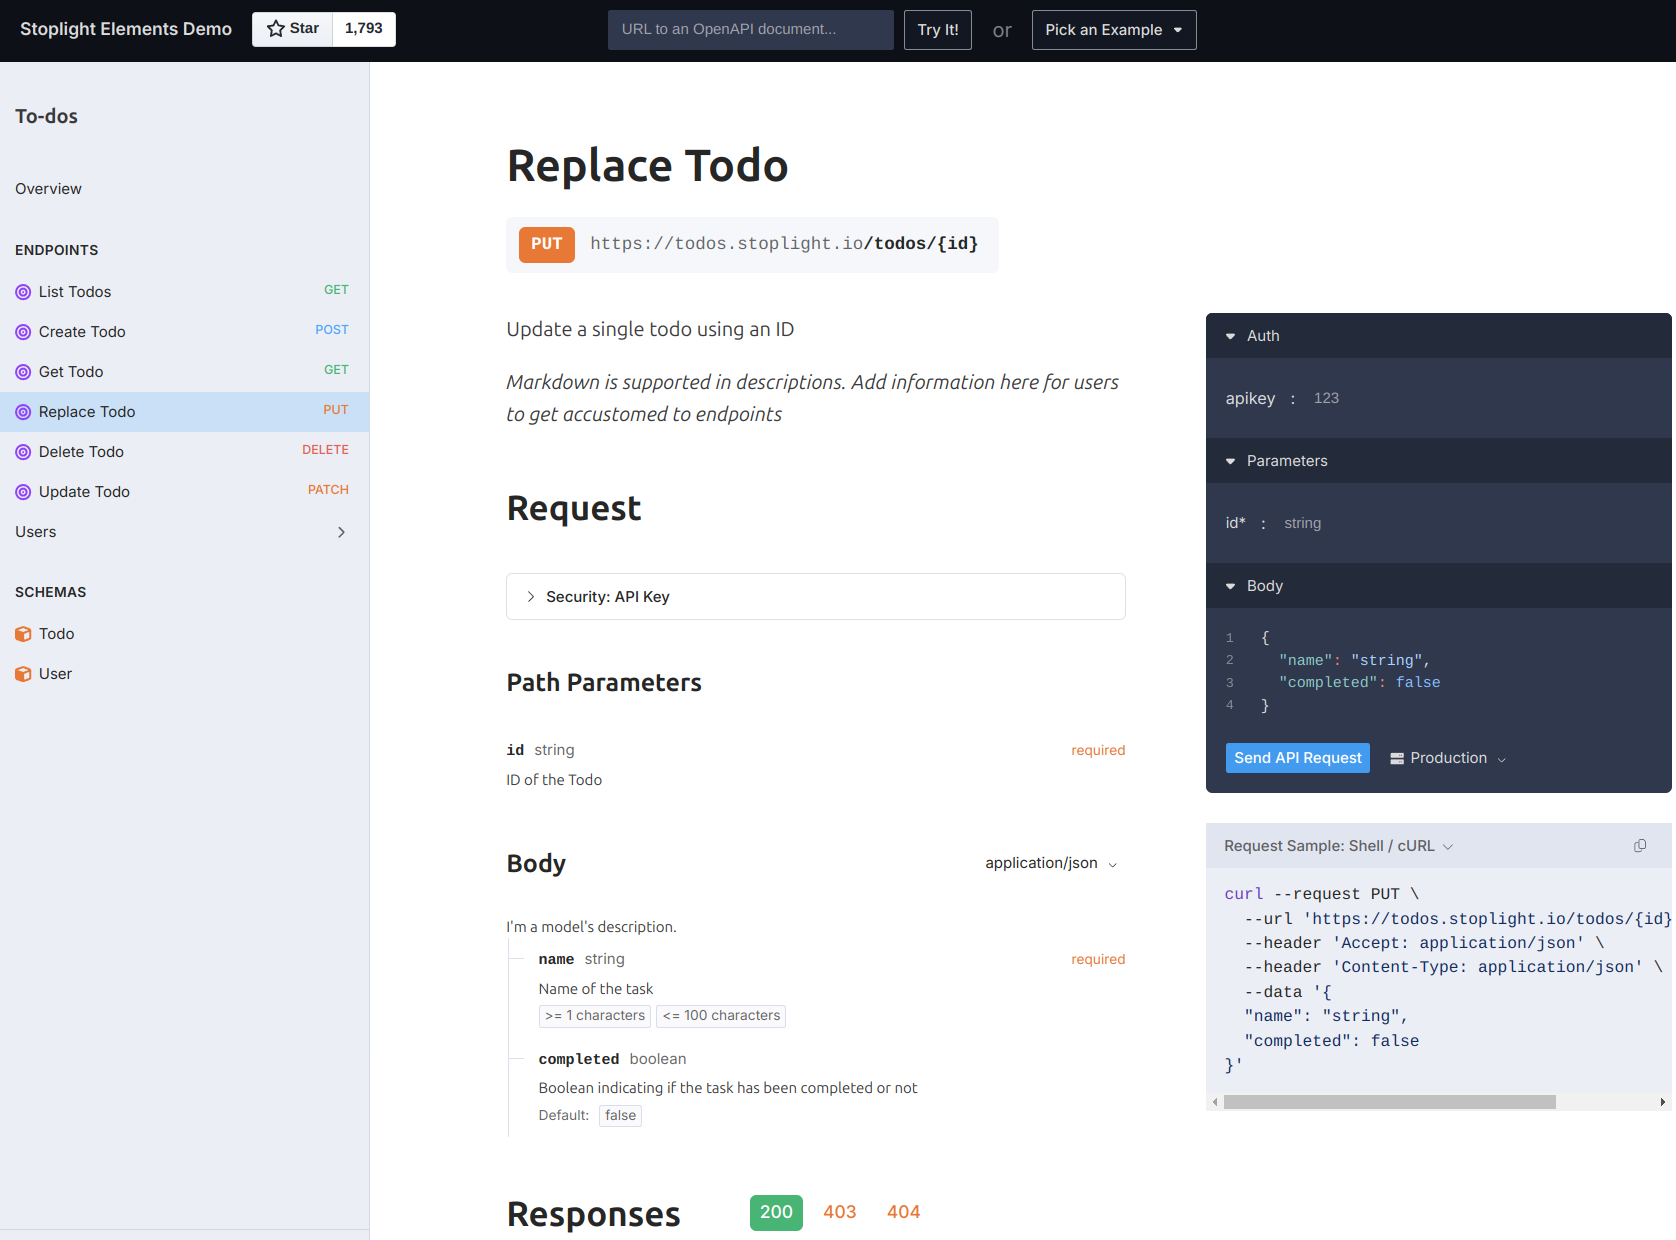Expand the Security: API Key panel
Viewport: 1676px width, 1240px height.
pyautogui.click(x=815, y=597)
